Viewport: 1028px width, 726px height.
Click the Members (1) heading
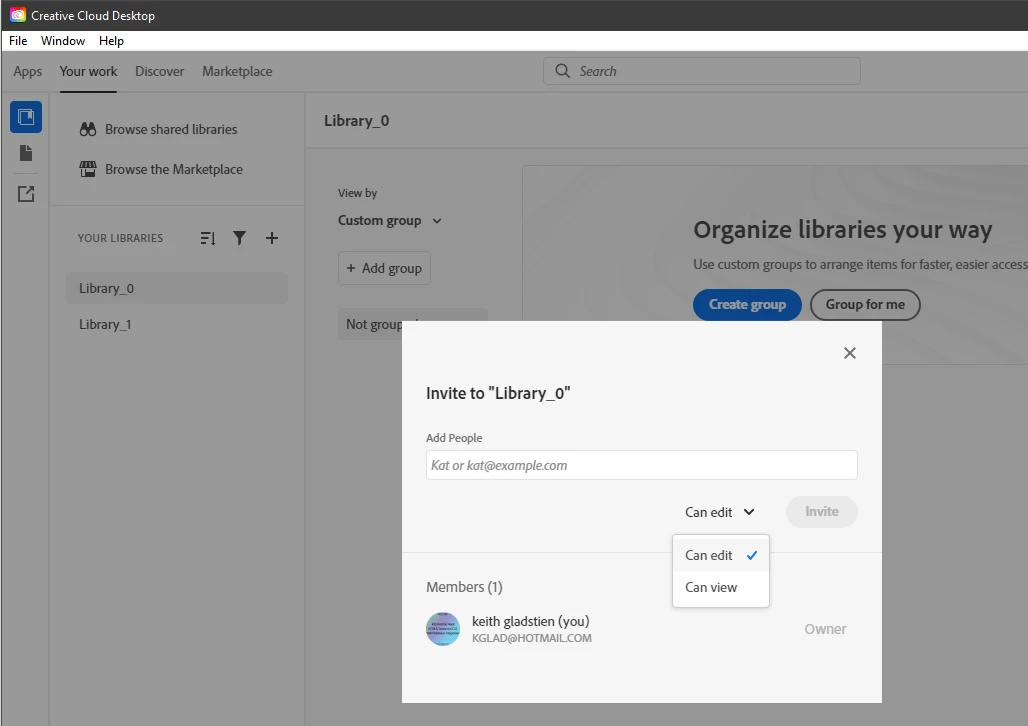[x=464, y=587]
